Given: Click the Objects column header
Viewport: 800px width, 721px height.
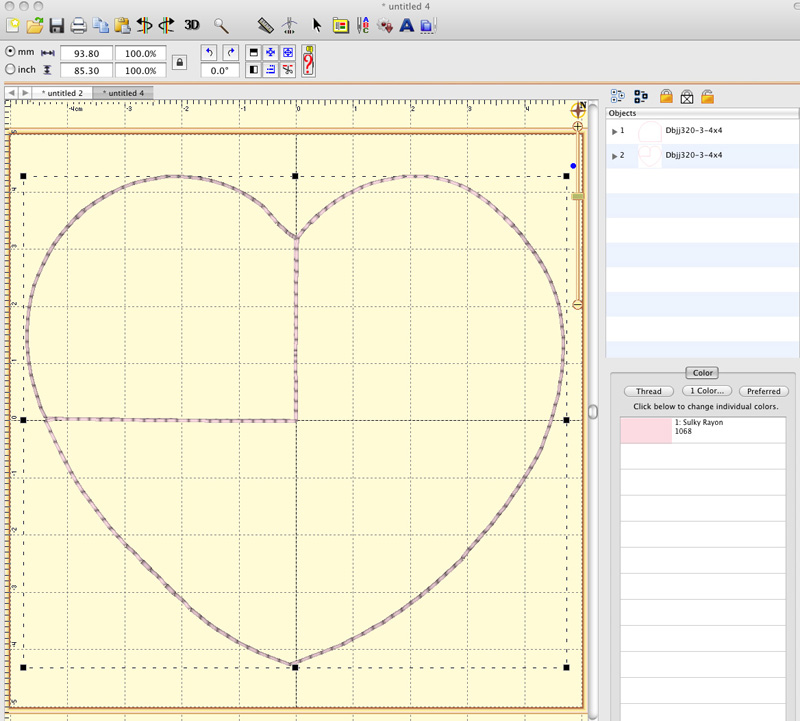Looking at the screenshot, I should [702, 113].
